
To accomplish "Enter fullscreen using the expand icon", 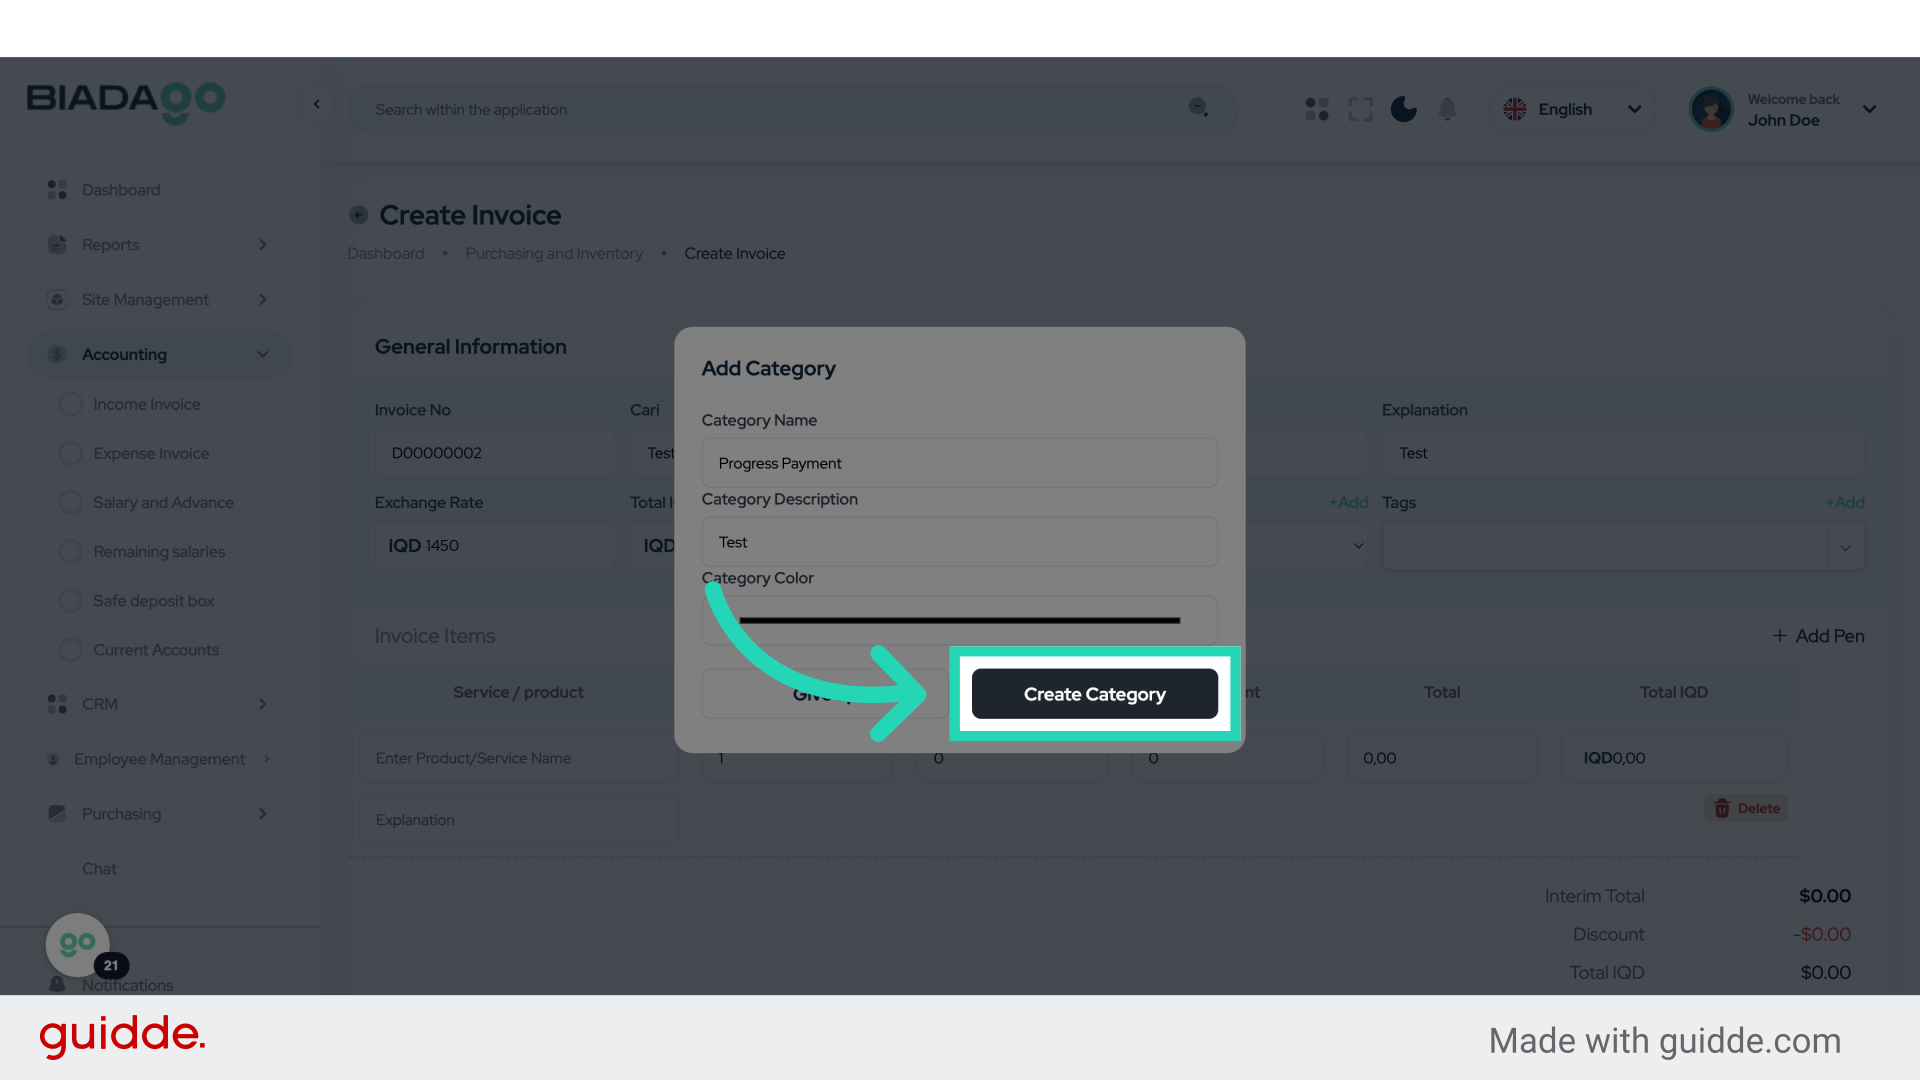I will coord(1360,109).
